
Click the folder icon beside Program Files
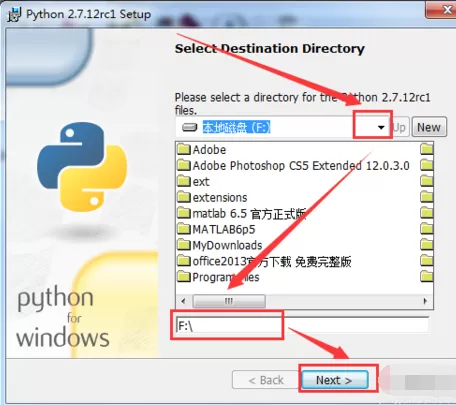(x=184, y=277)
